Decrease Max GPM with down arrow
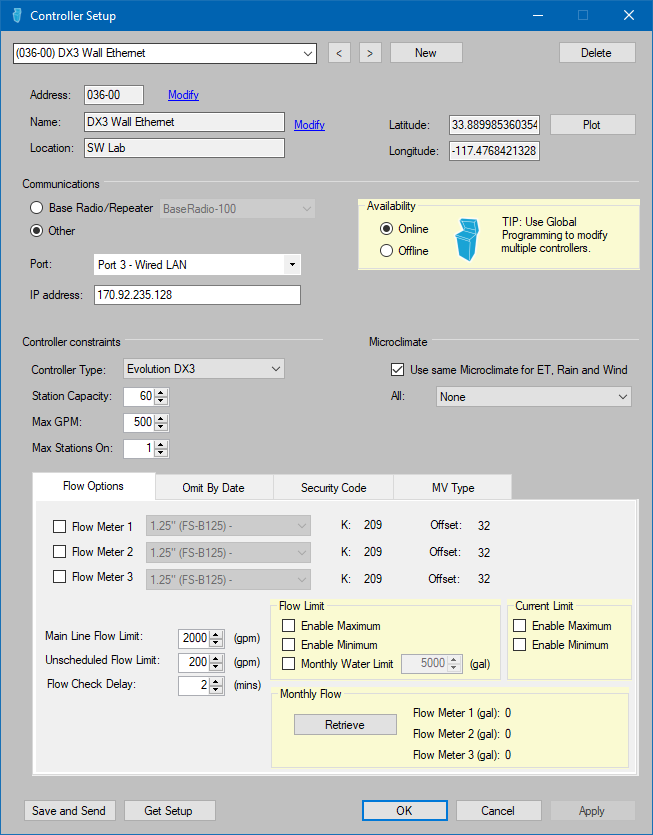Image resolution: width=653 pixels, height=835 pixels. (x=161, y=427)
